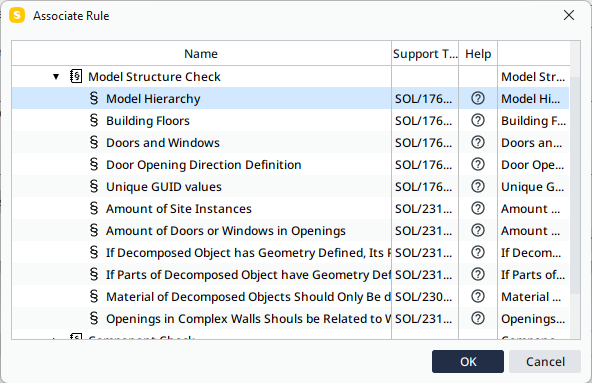Select Openings in Complex Walls Shouls be Related rule
Viewport: 592px width, 383px height.
click(x=290, y=318)
